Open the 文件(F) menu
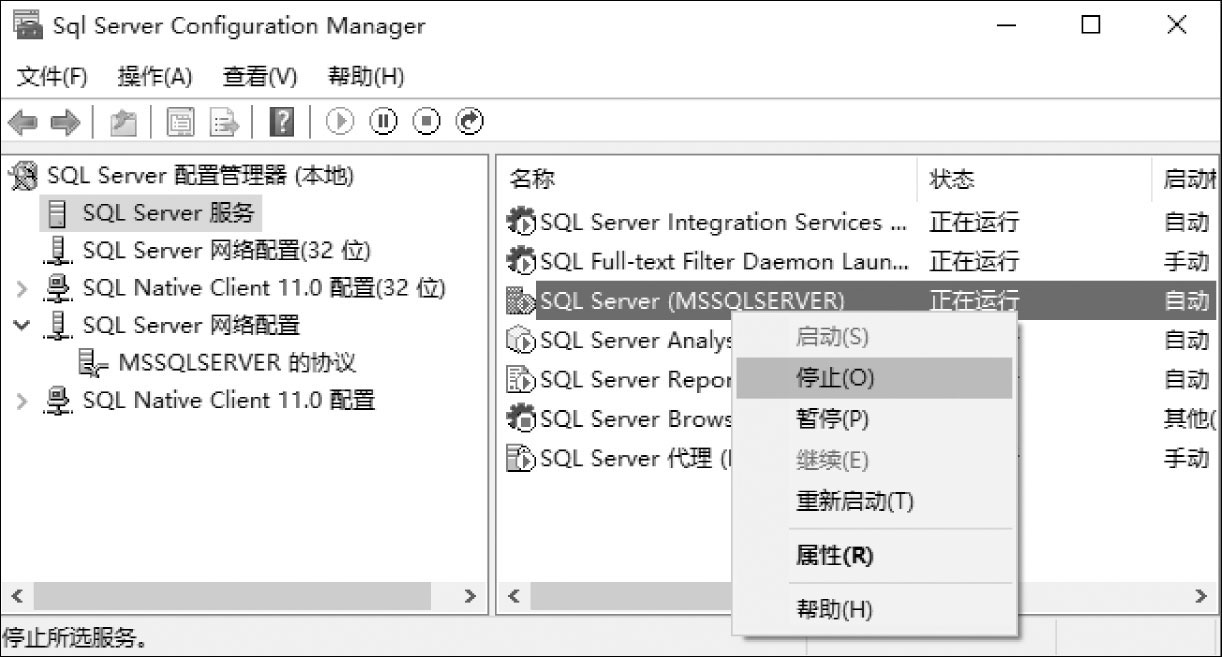 click(53, 76)
